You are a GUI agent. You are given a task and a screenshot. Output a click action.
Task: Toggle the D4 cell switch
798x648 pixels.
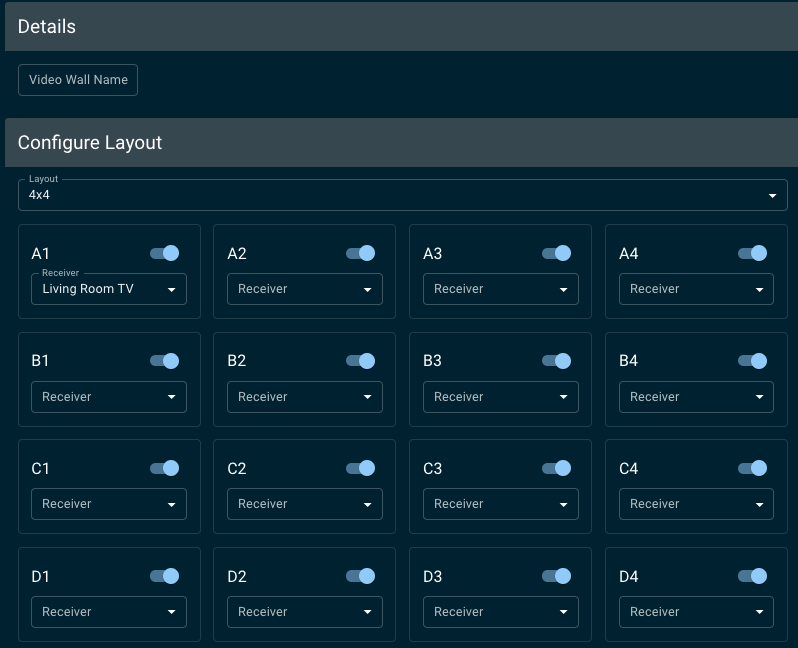pyautogui.click(x=752, y=576)
